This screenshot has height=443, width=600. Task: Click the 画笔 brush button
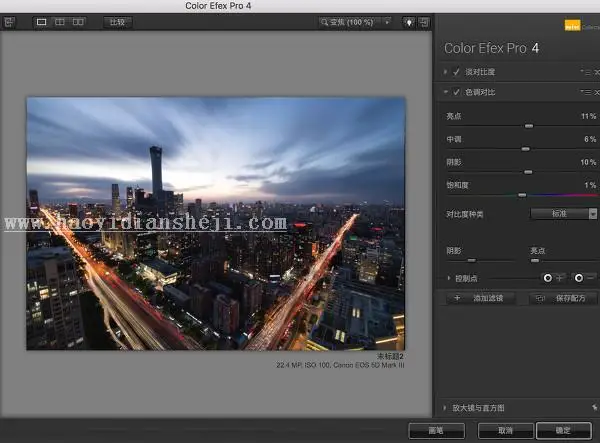coord(437,431)
